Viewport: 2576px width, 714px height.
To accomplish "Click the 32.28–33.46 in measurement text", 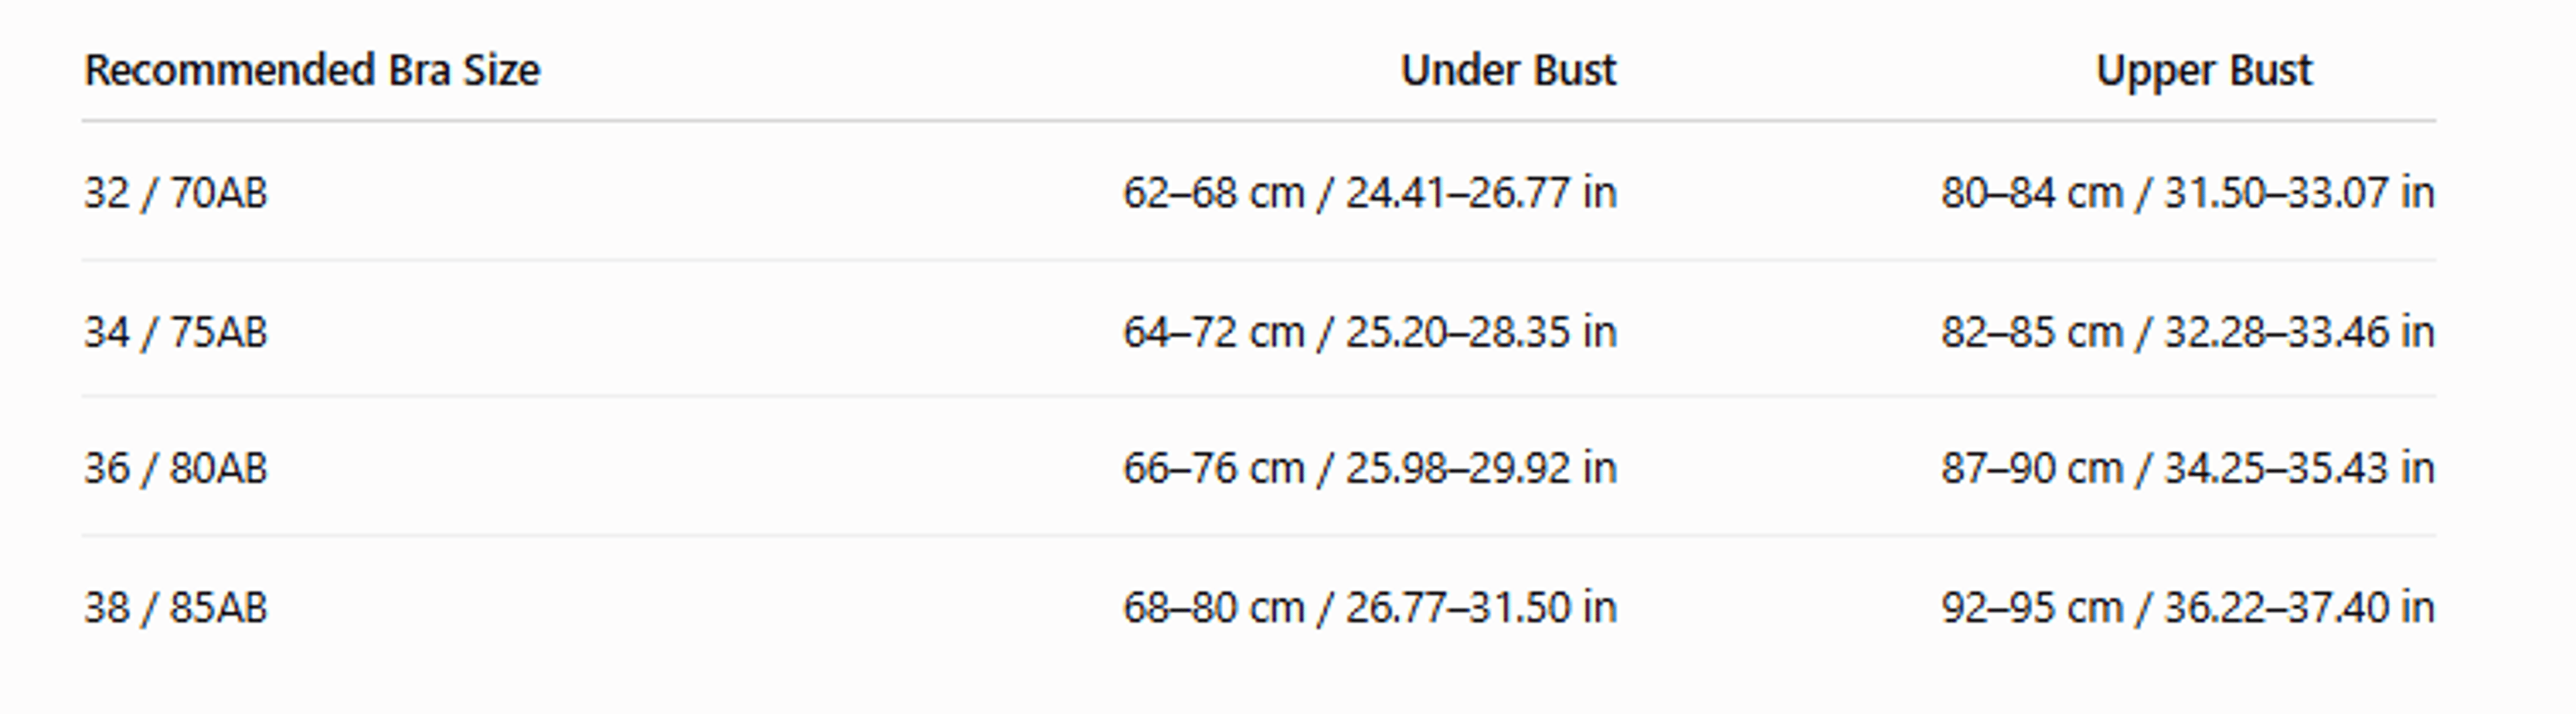I will (x=2299, y=332).
